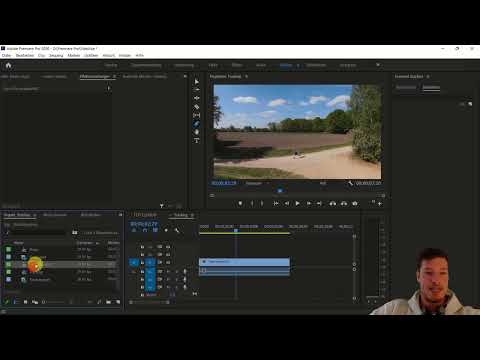Go to In point in Program monitor

tap(276, 203)
